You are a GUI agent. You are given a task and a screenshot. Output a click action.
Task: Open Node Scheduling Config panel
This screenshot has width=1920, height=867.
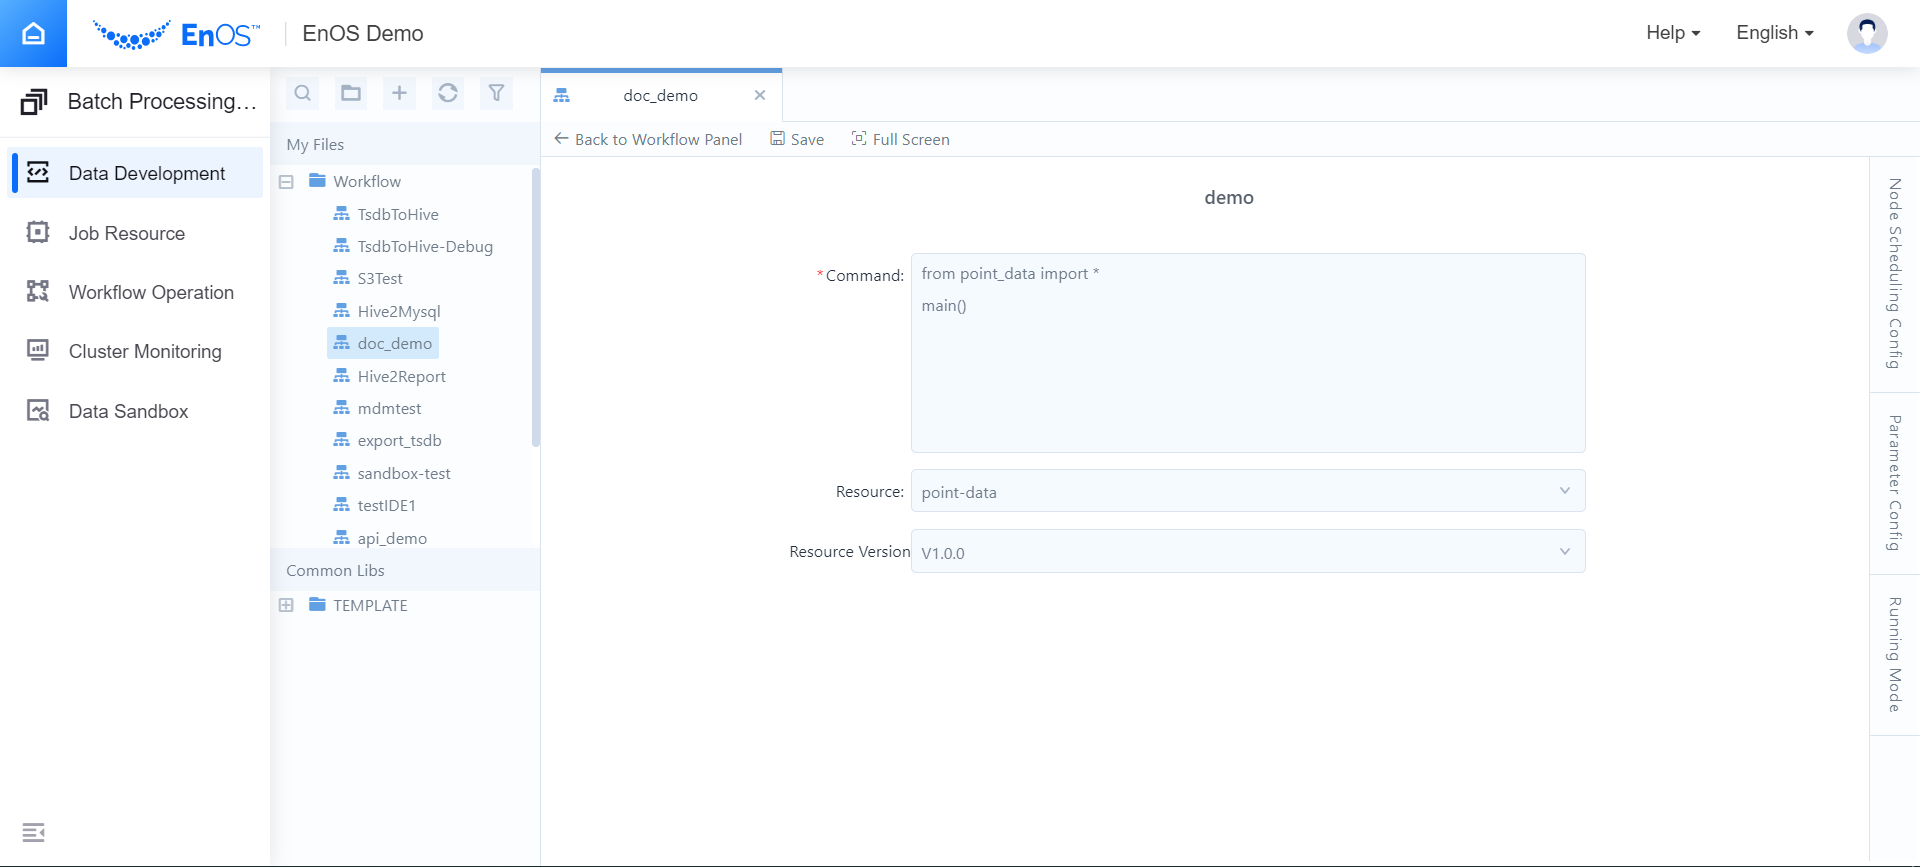[1895, 274]
